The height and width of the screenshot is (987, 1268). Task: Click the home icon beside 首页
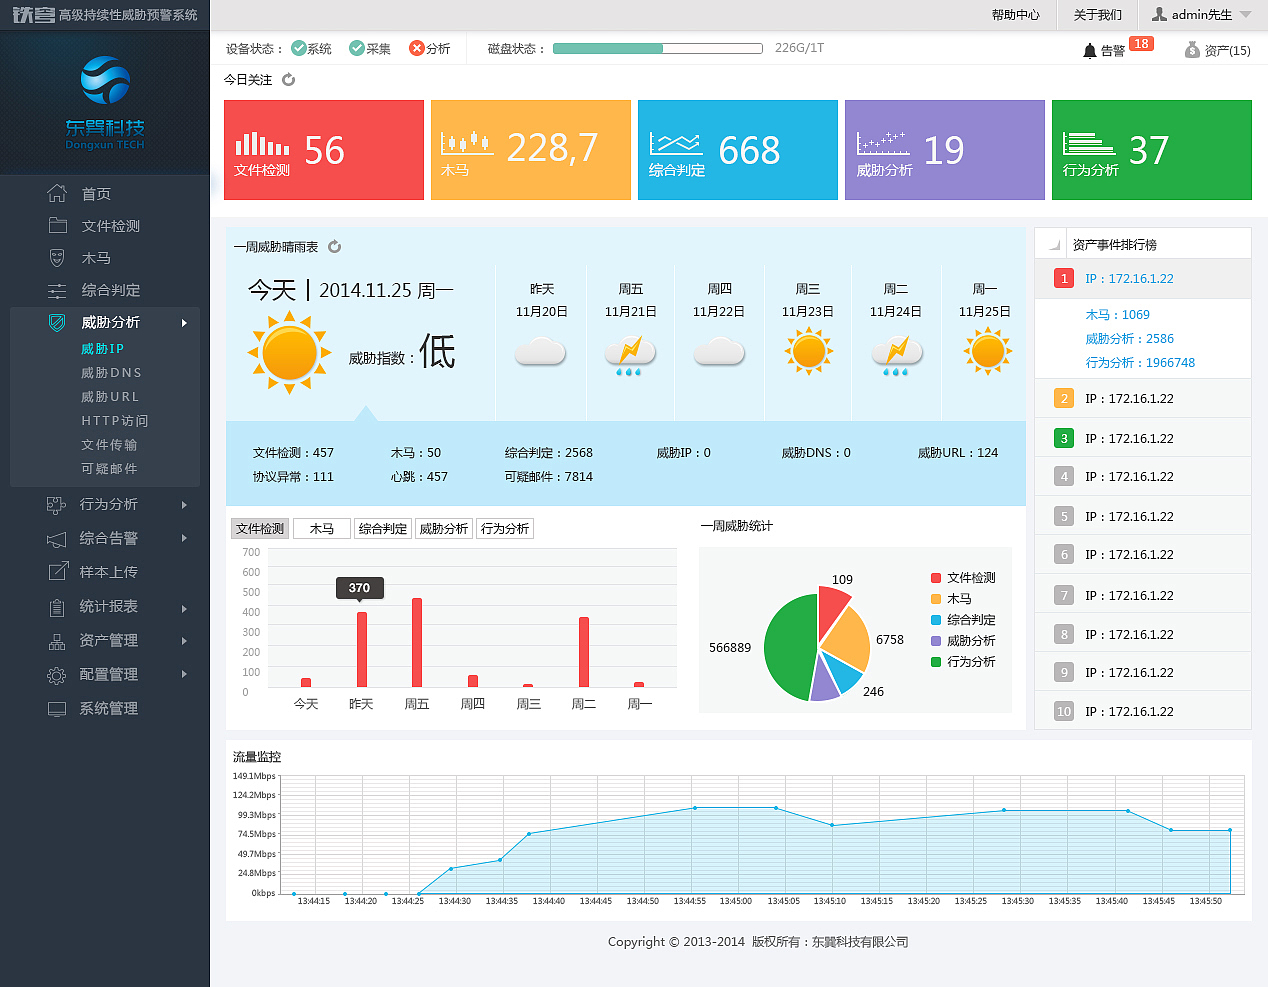tap(57, 193)
